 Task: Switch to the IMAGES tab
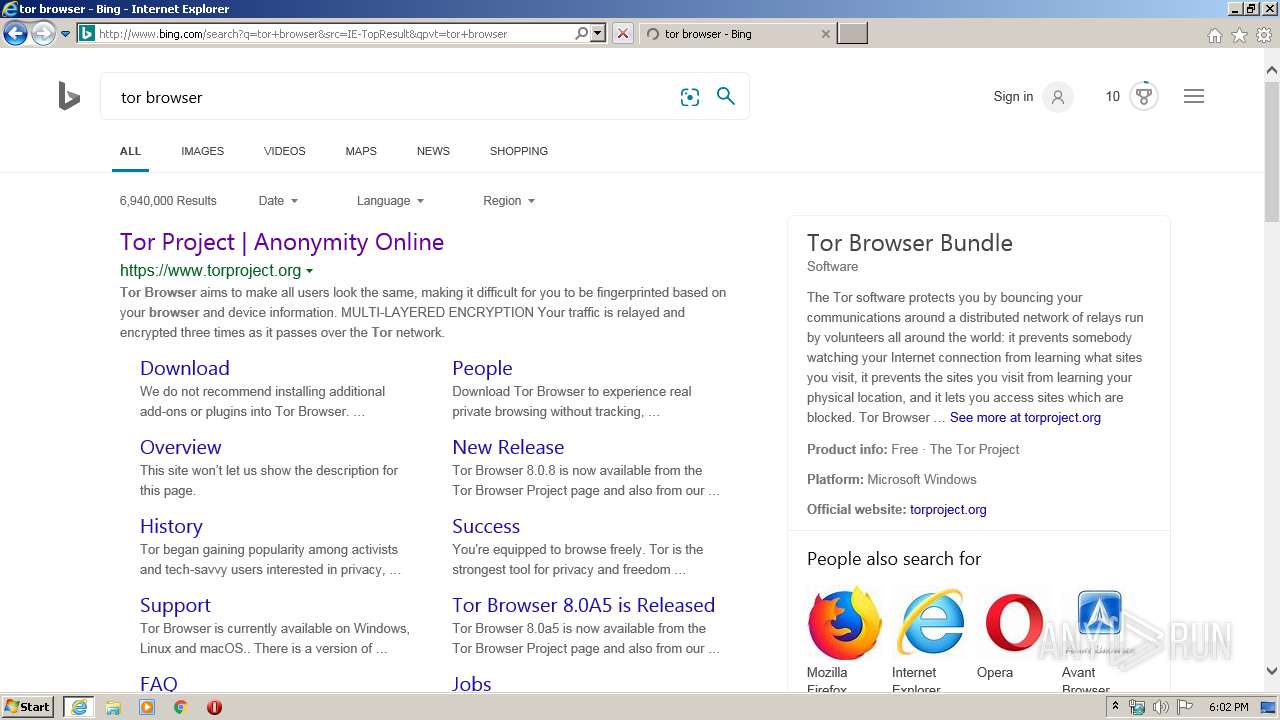202,151
